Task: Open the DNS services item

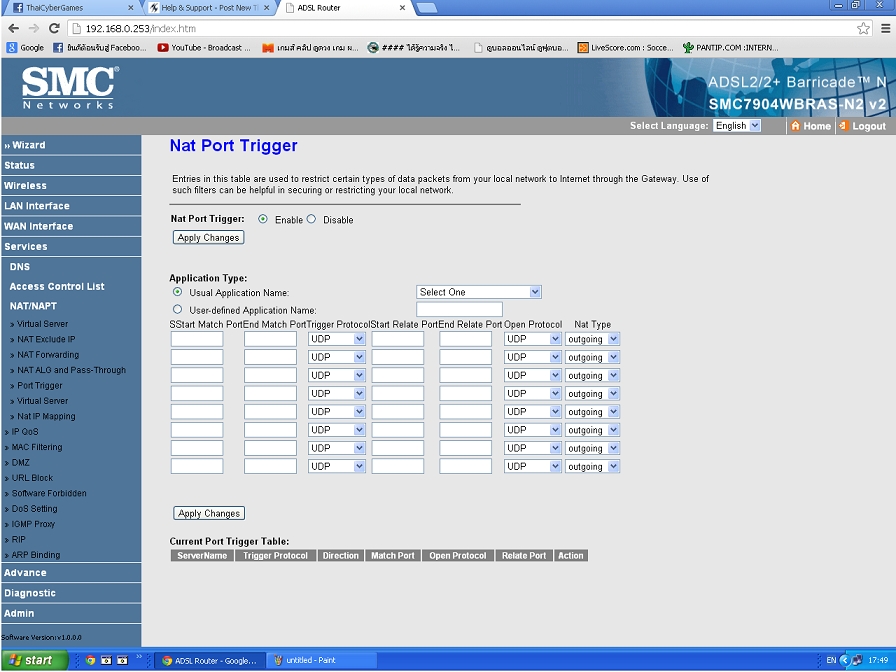Action: (19, 267)
